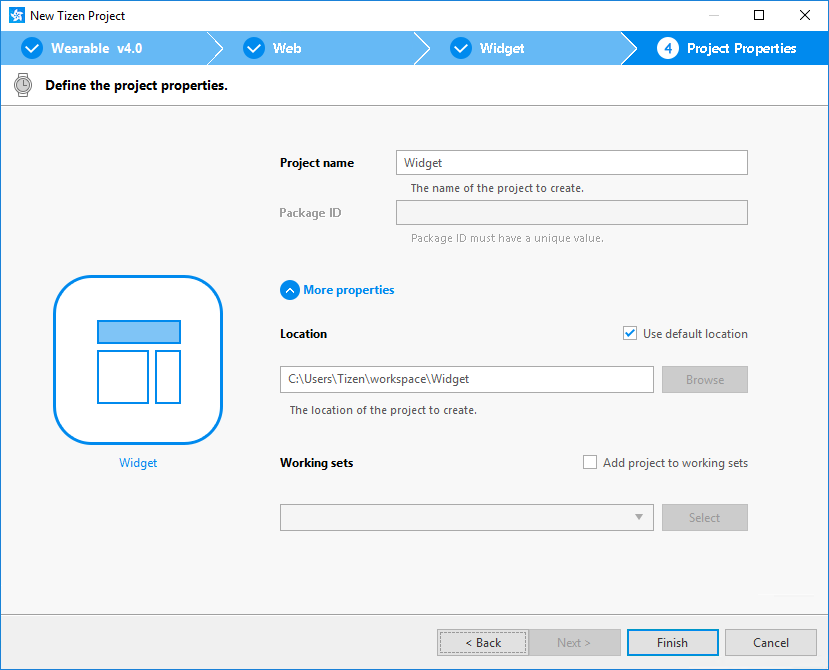Collapse More properties using the chevron icon
This screenshot has height=670, width=829.
[x=290, y=290]
